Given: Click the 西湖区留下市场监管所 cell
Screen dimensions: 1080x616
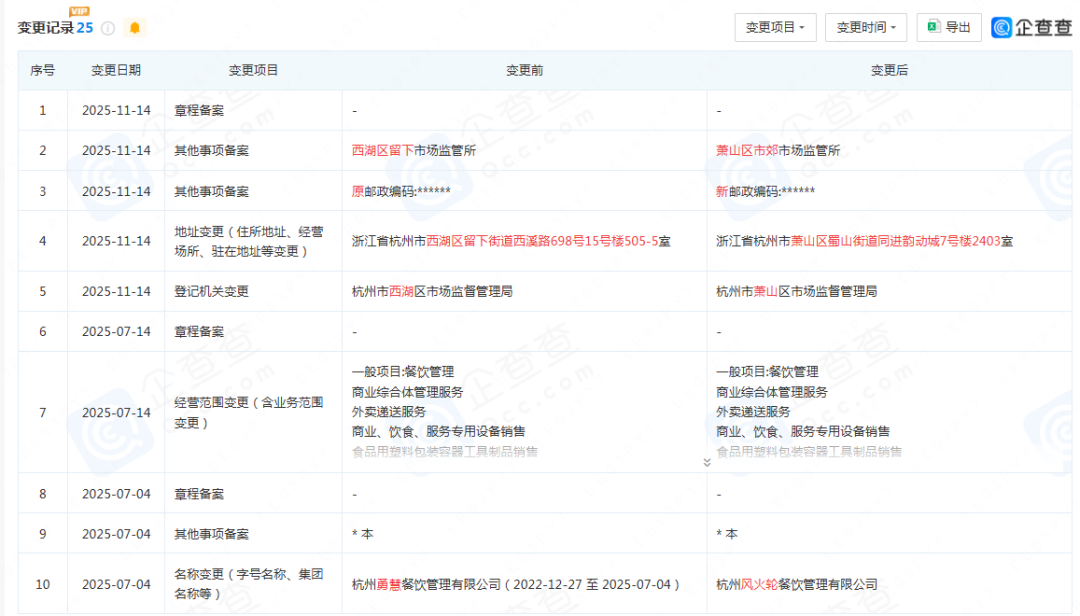Looking at the screenshot, I should point(413,150).
